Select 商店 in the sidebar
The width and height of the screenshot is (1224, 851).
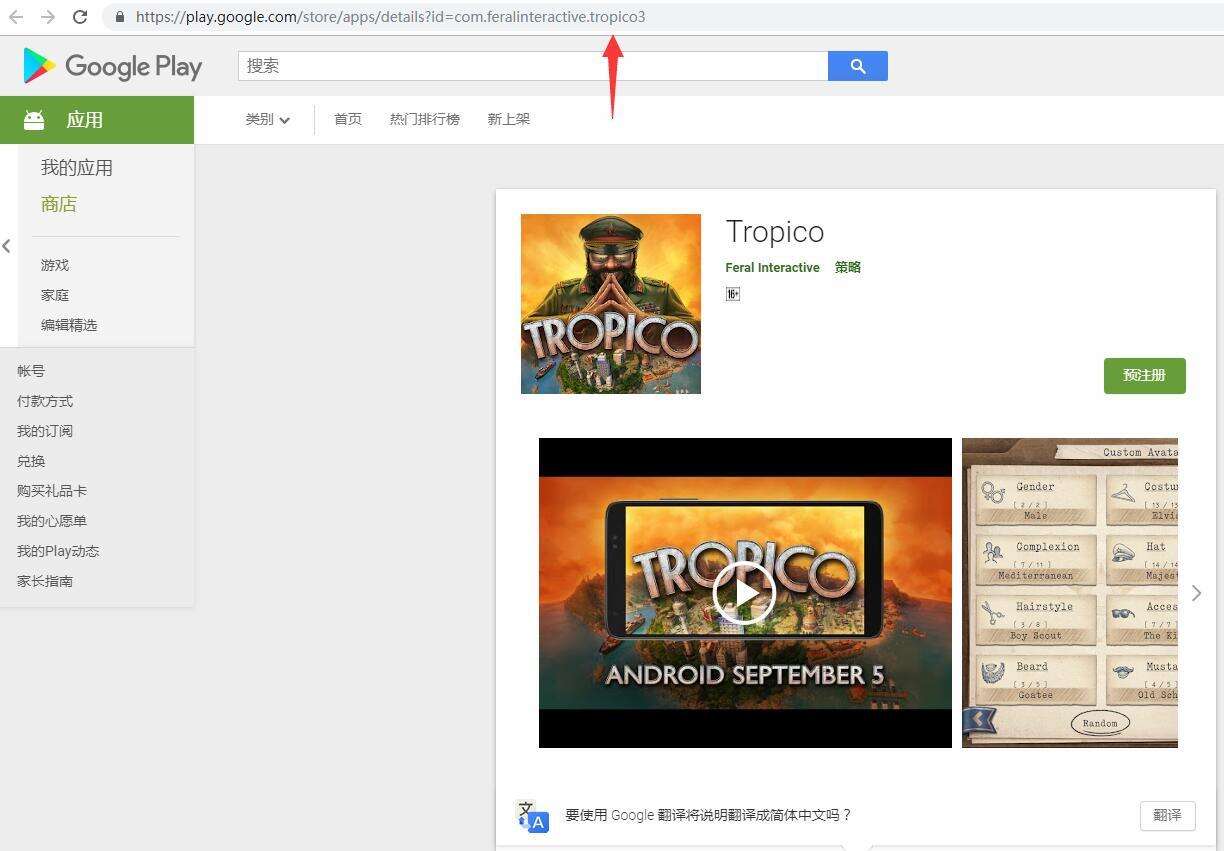click(59, 204)
